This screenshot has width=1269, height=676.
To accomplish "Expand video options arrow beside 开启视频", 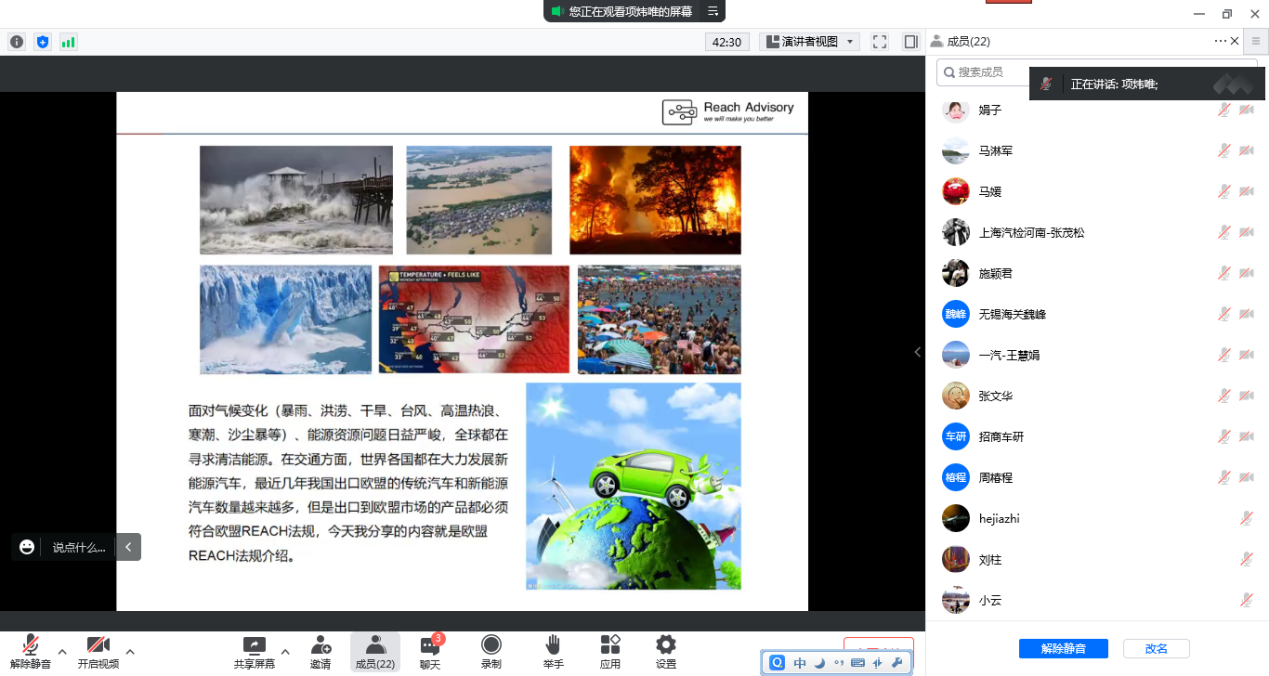I will click(x=130, y=652).
